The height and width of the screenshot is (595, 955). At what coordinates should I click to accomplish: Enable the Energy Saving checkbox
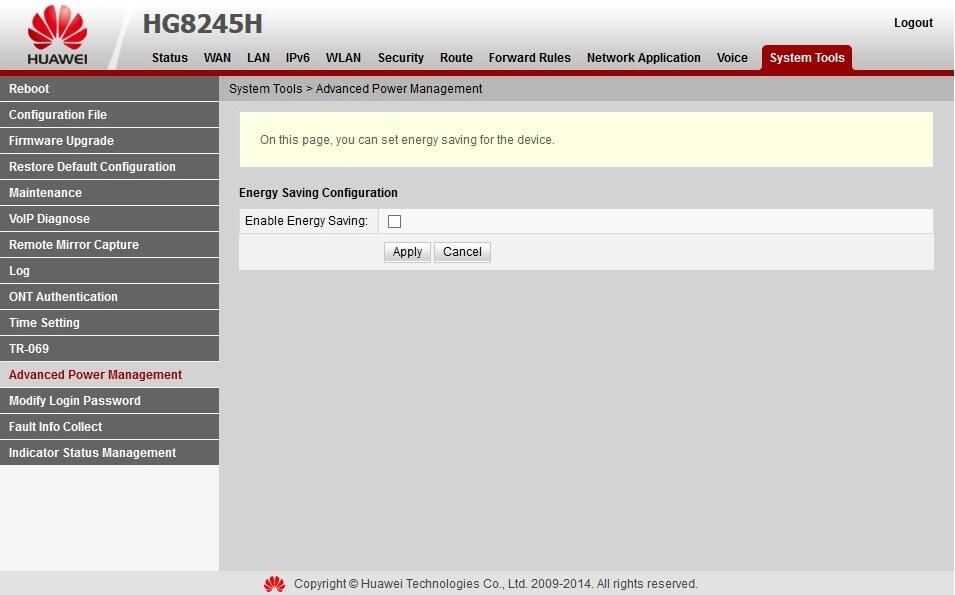(x=394, y=221)
